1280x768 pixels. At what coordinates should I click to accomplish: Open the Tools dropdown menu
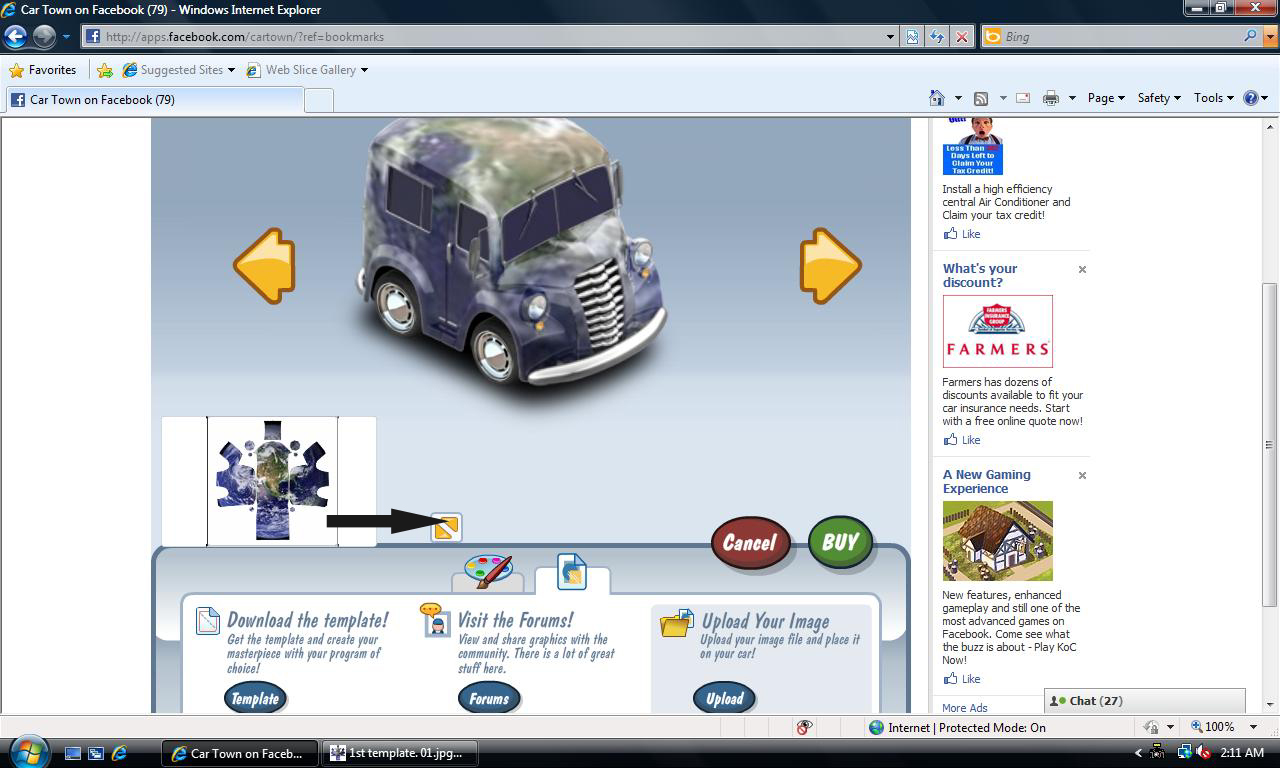pos(1212,98)
